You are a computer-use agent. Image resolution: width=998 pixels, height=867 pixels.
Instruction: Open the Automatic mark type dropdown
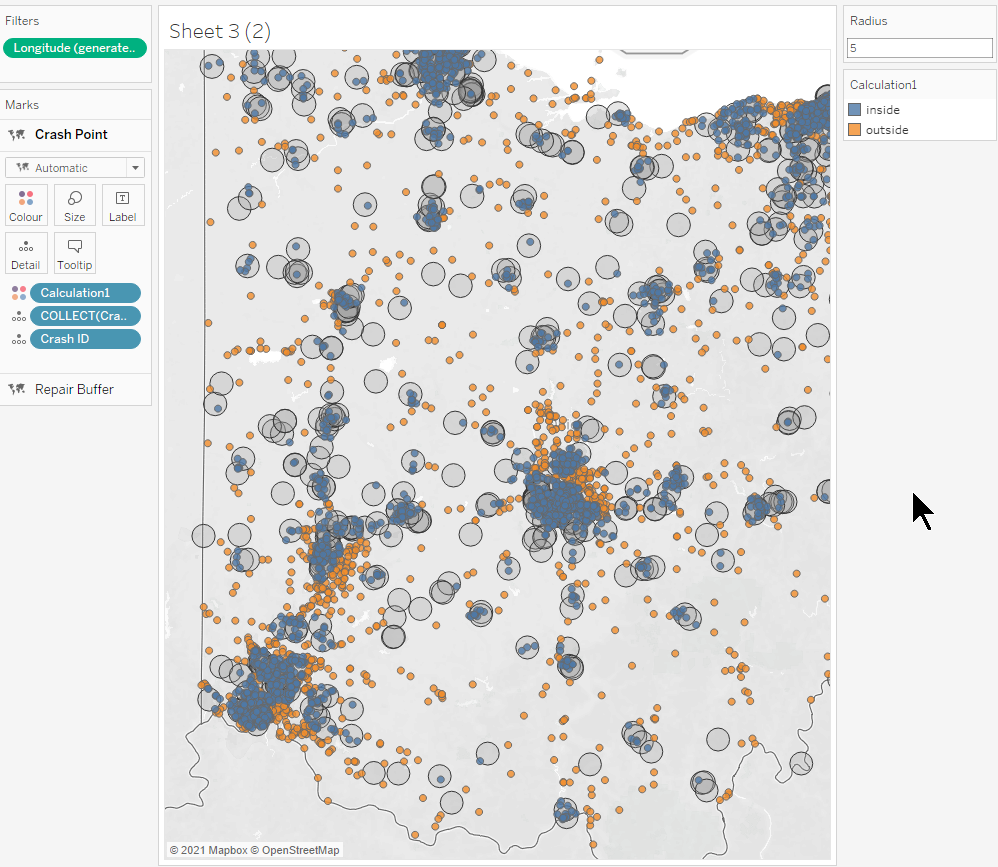click(74, 168)
